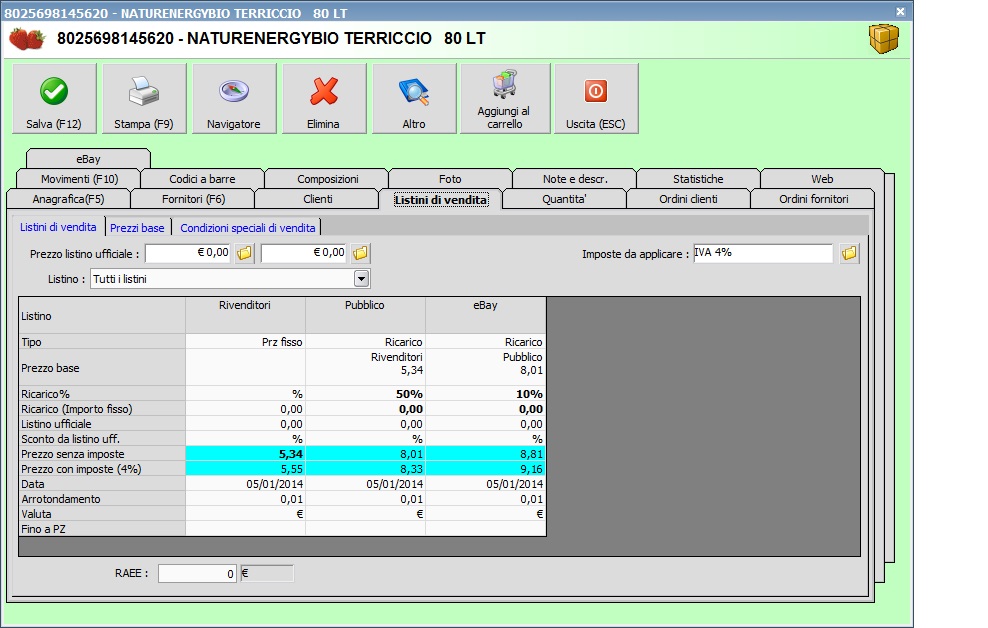The height and width of the screenshot is (628, 988).
Task: Click the Fino a PZ row label
Action: [102, 529]
